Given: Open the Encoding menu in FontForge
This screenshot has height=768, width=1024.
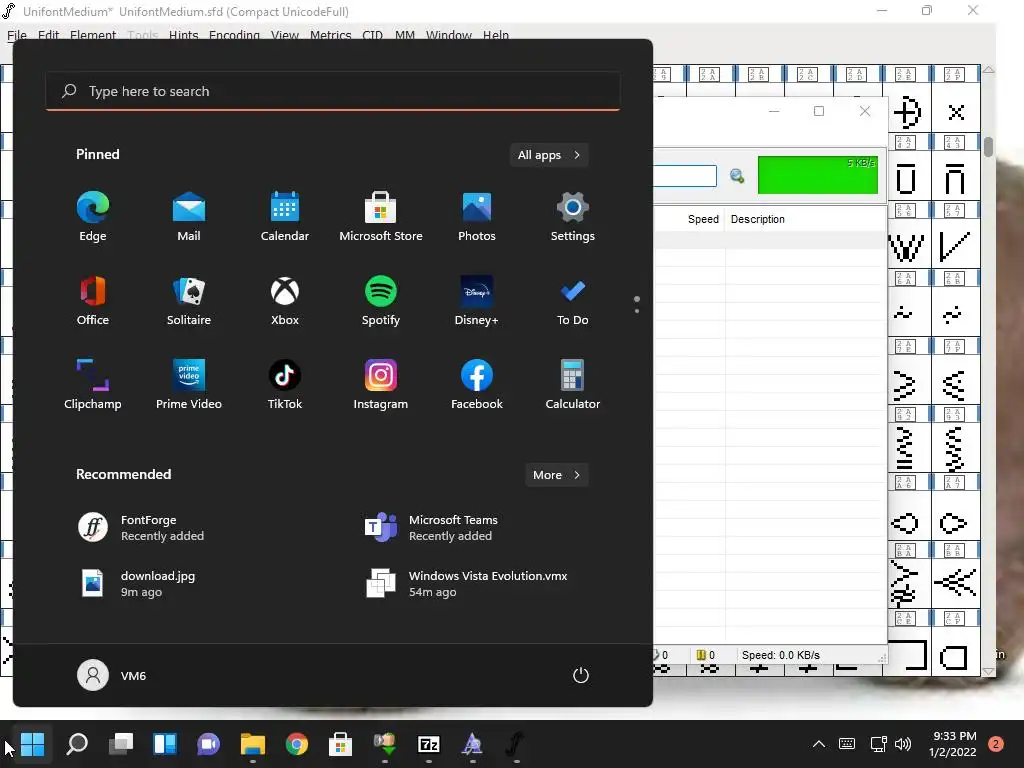Looking at the screenshot, I should [x=234, y=35].
